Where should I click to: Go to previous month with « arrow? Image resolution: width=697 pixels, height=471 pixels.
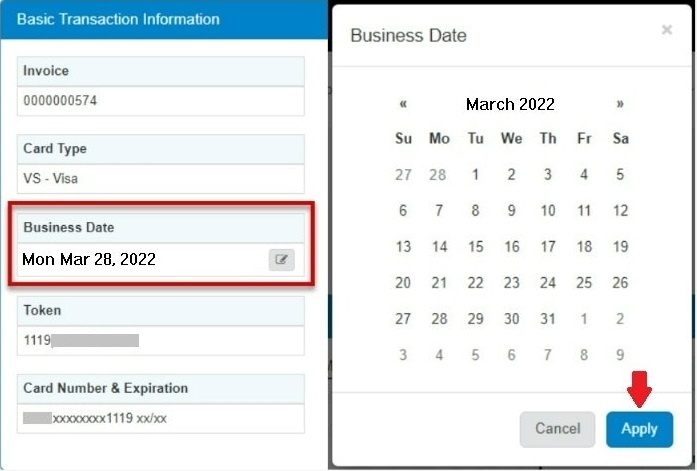click(x=403, y=104)
